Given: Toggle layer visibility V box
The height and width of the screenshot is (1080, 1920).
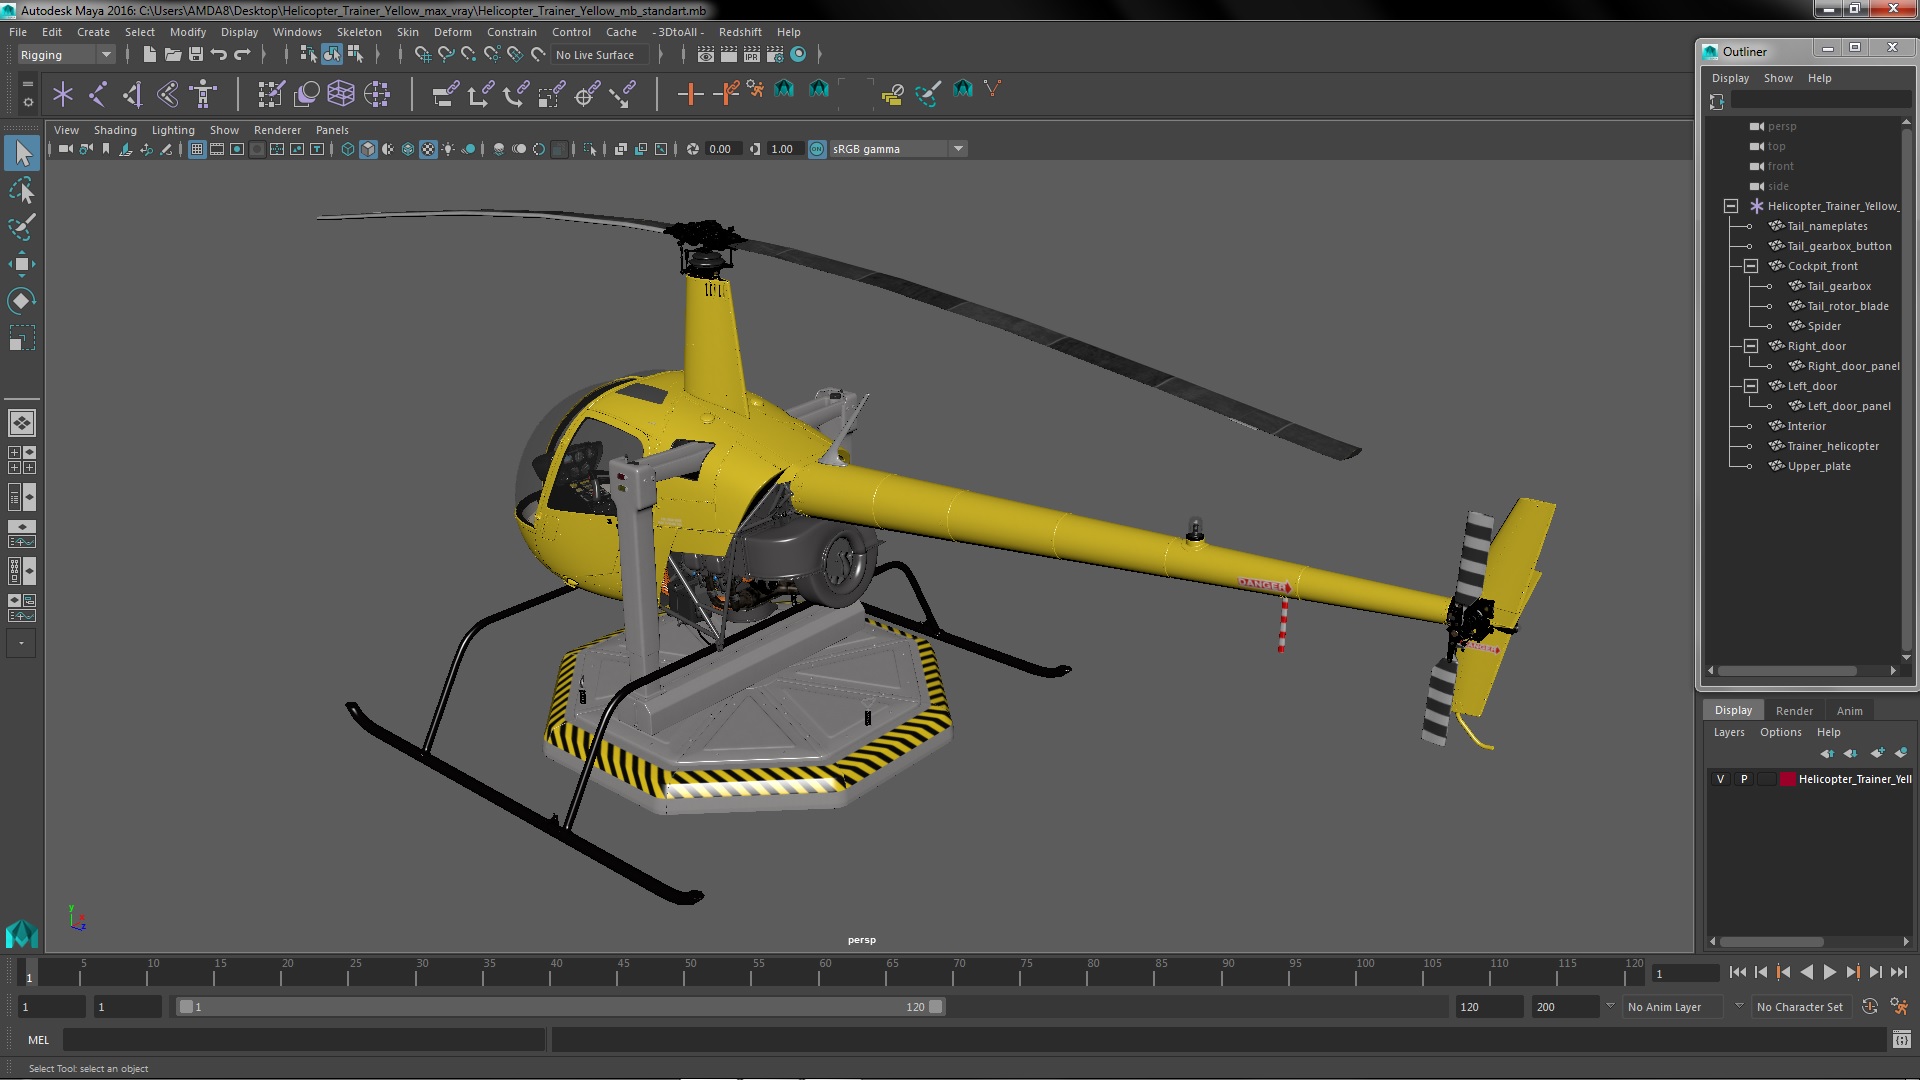Looking at the screenshot, I should (1720, 779).
